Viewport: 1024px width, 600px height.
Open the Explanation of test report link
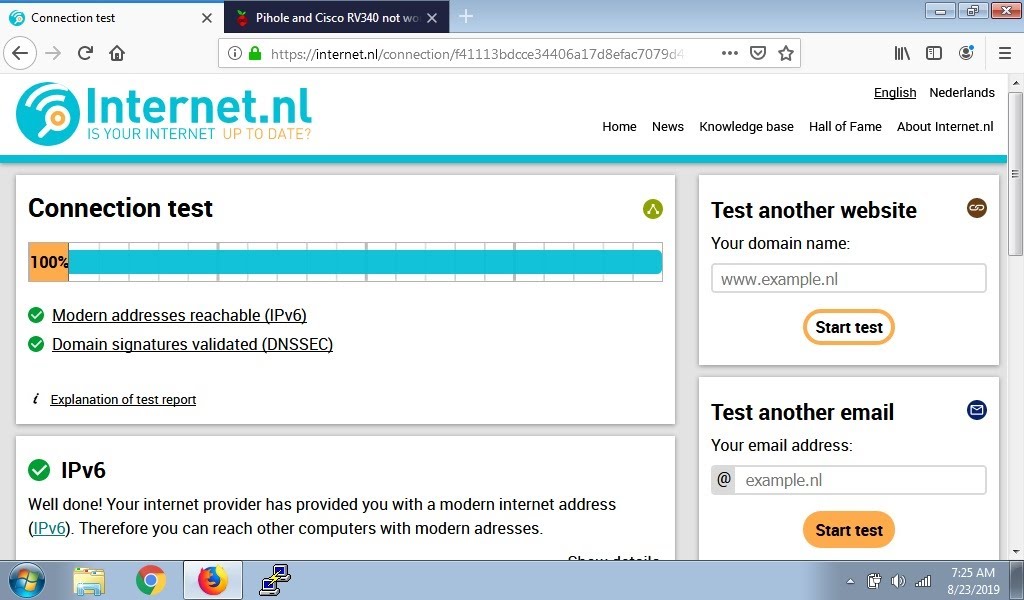[x=123, y=399]
